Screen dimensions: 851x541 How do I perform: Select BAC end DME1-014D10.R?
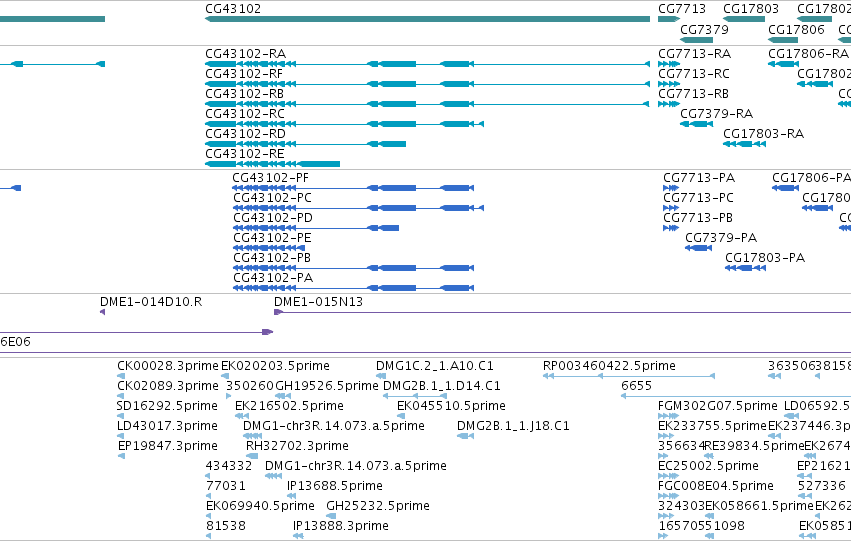click(151, 302)
